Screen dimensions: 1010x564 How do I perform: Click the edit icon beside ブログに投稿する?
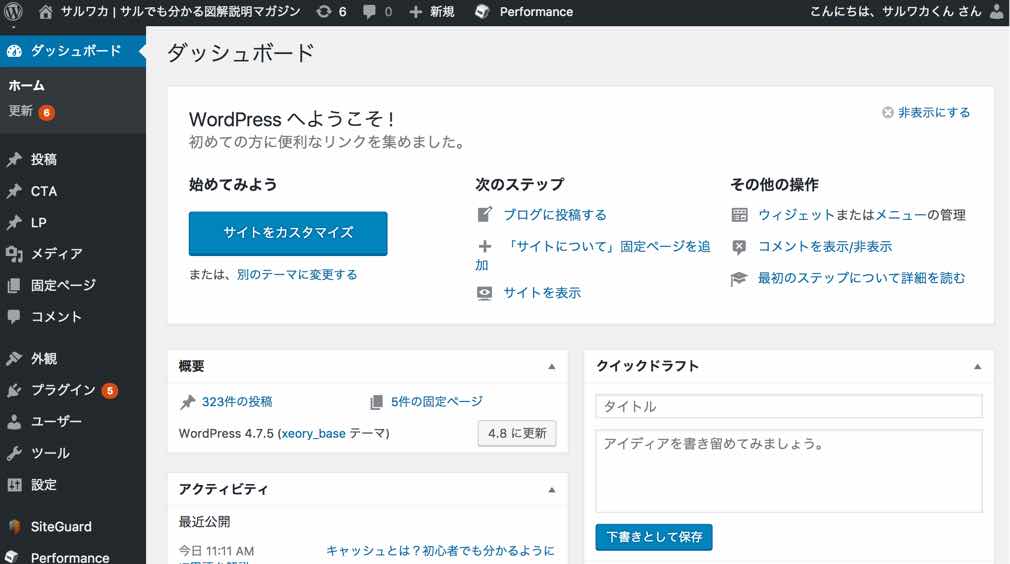pos(484,214)
